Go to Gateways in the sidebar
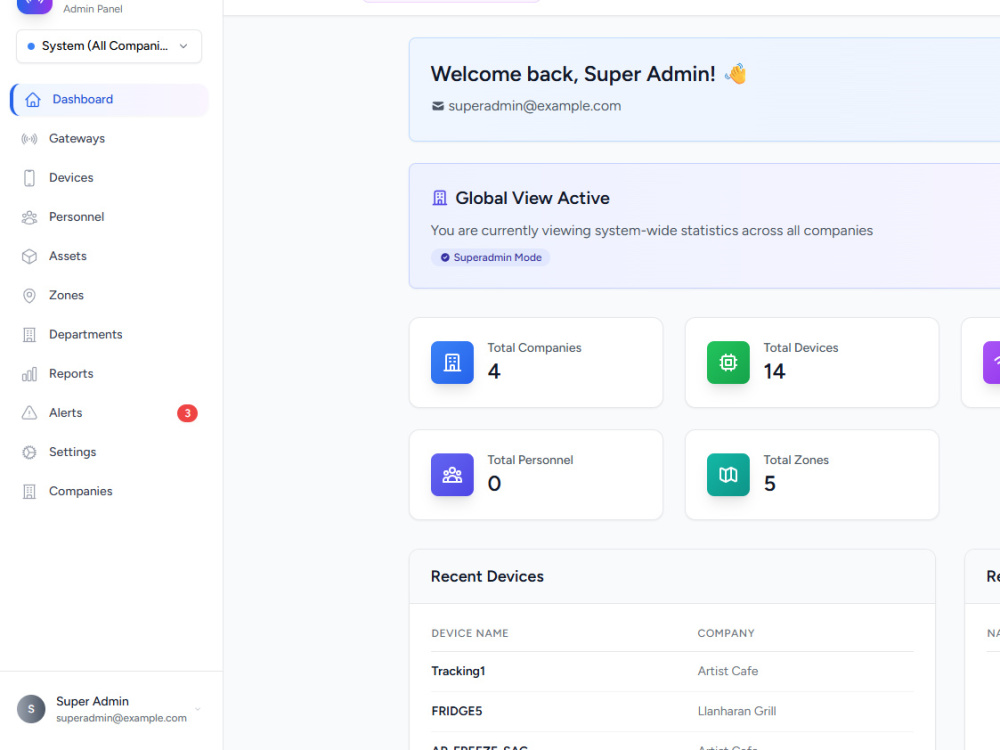This screenshot has height=750, width=1000. [110, 138]
